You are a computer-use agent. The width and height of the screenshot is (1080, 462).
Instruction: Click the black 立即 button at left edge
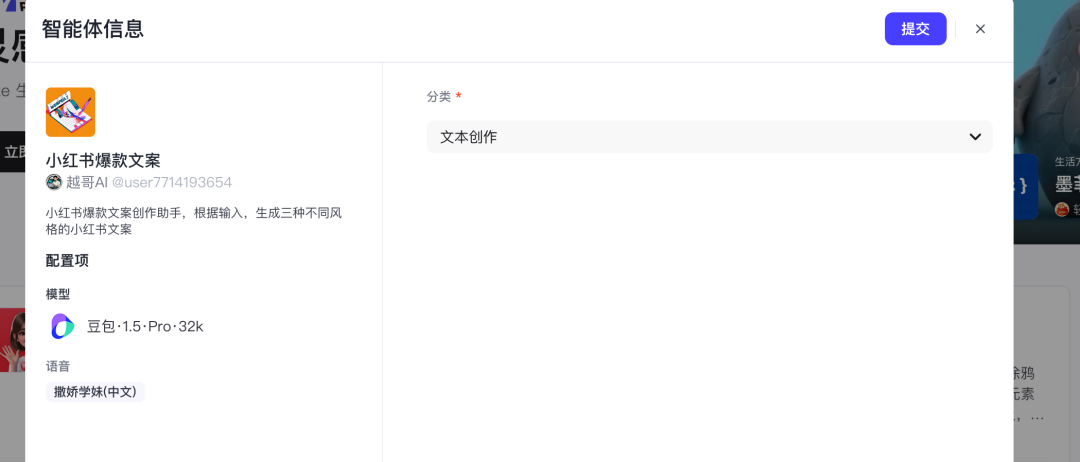12,152
